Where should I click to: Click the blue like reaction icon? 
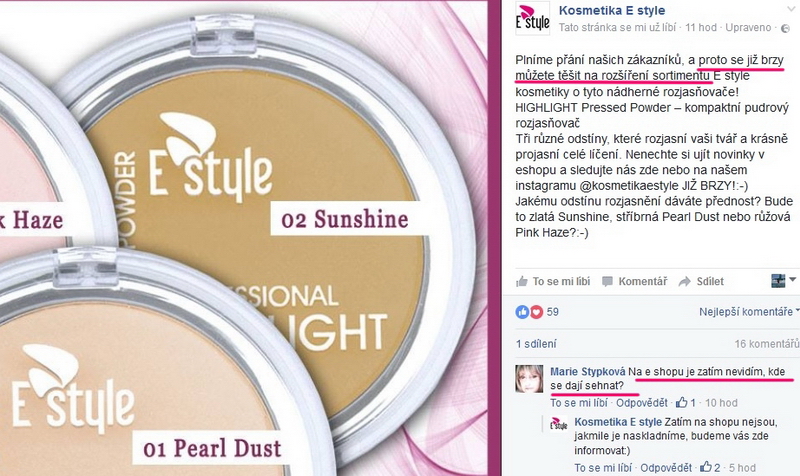click(x=522, y=312)
